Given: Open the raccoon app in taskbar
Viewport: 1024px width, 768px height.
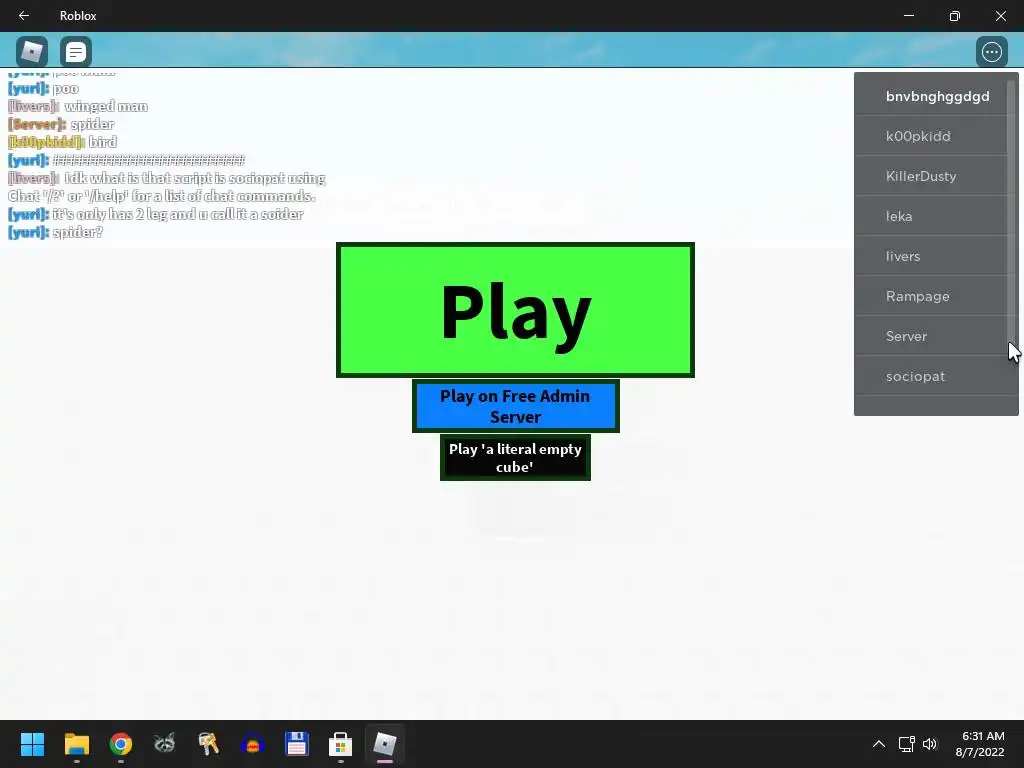Looking at the screenshot, I should coord(165,744).
